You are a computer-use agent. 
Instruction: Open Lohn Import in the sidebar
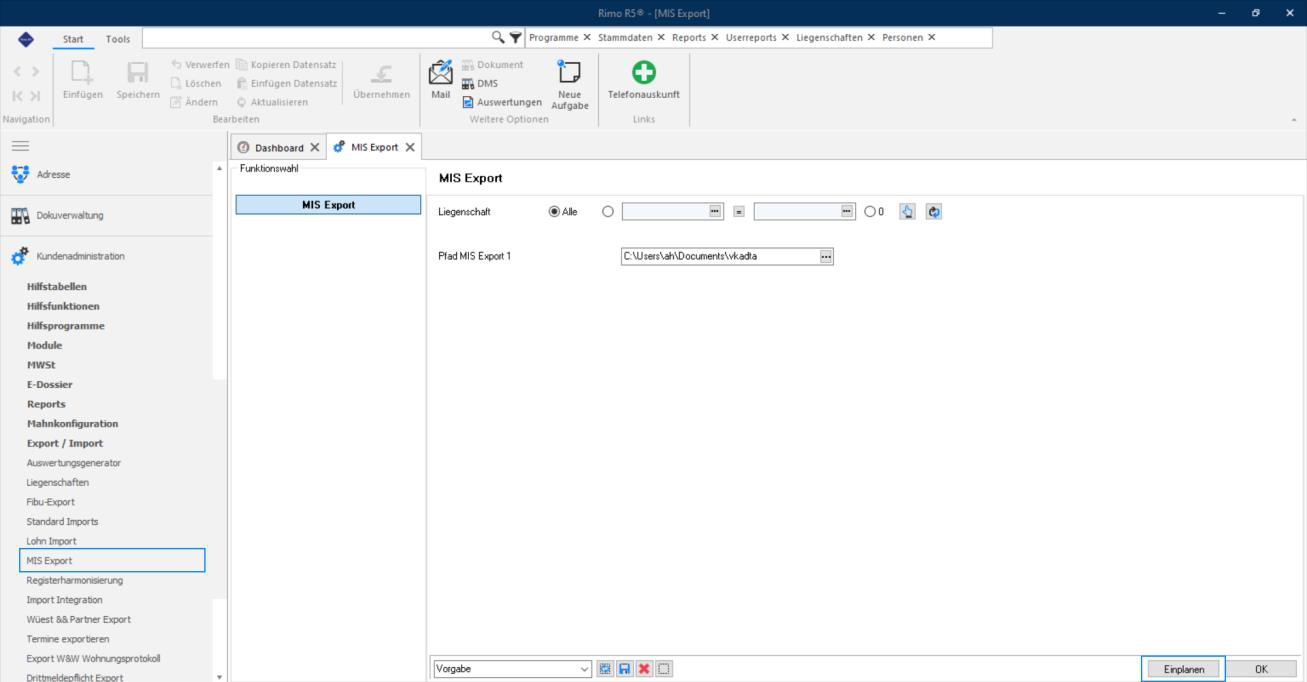(52, 541)
